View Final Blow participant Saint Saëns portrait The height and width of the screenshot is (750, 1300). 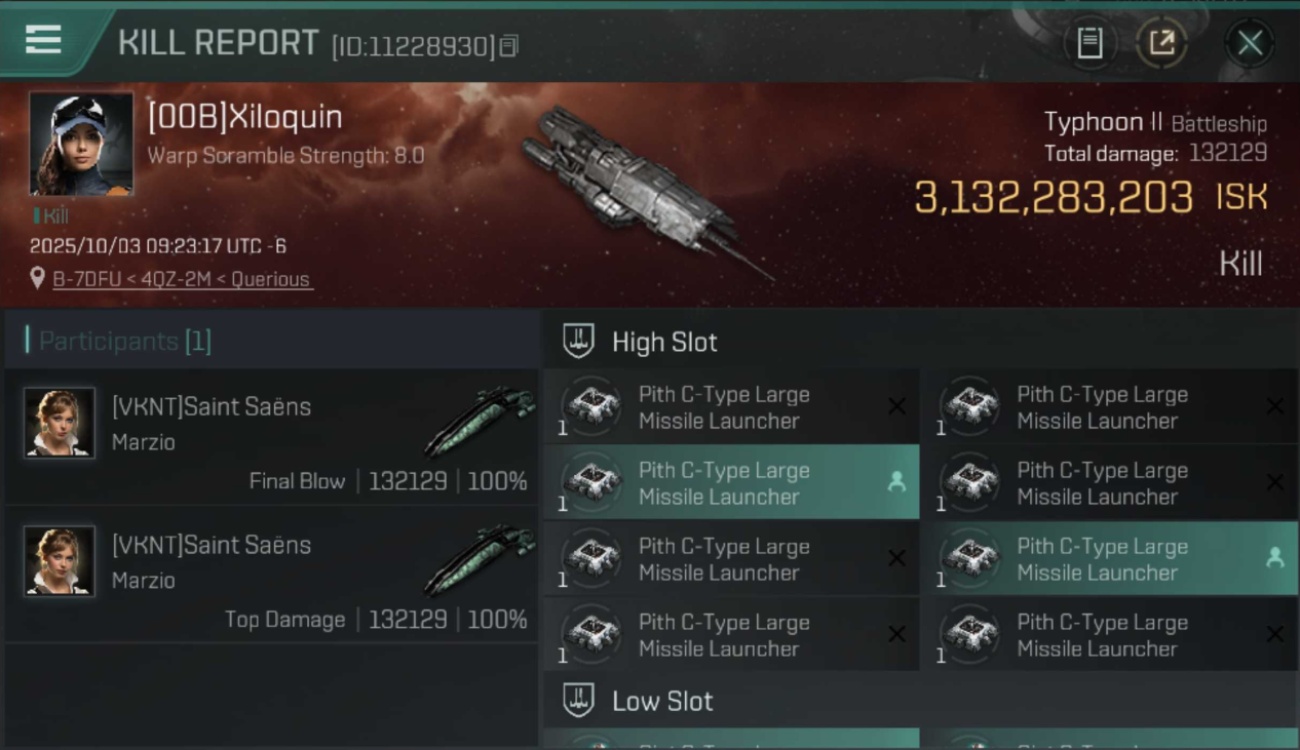60,423
